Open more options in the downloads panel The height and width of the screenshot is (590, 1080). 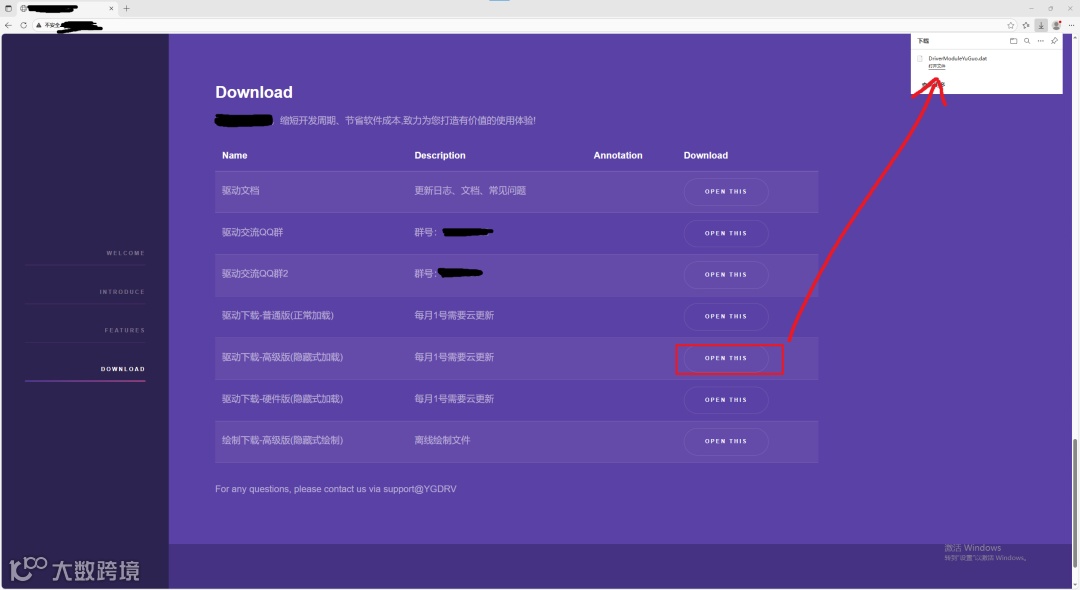[x=1041, y=41]
